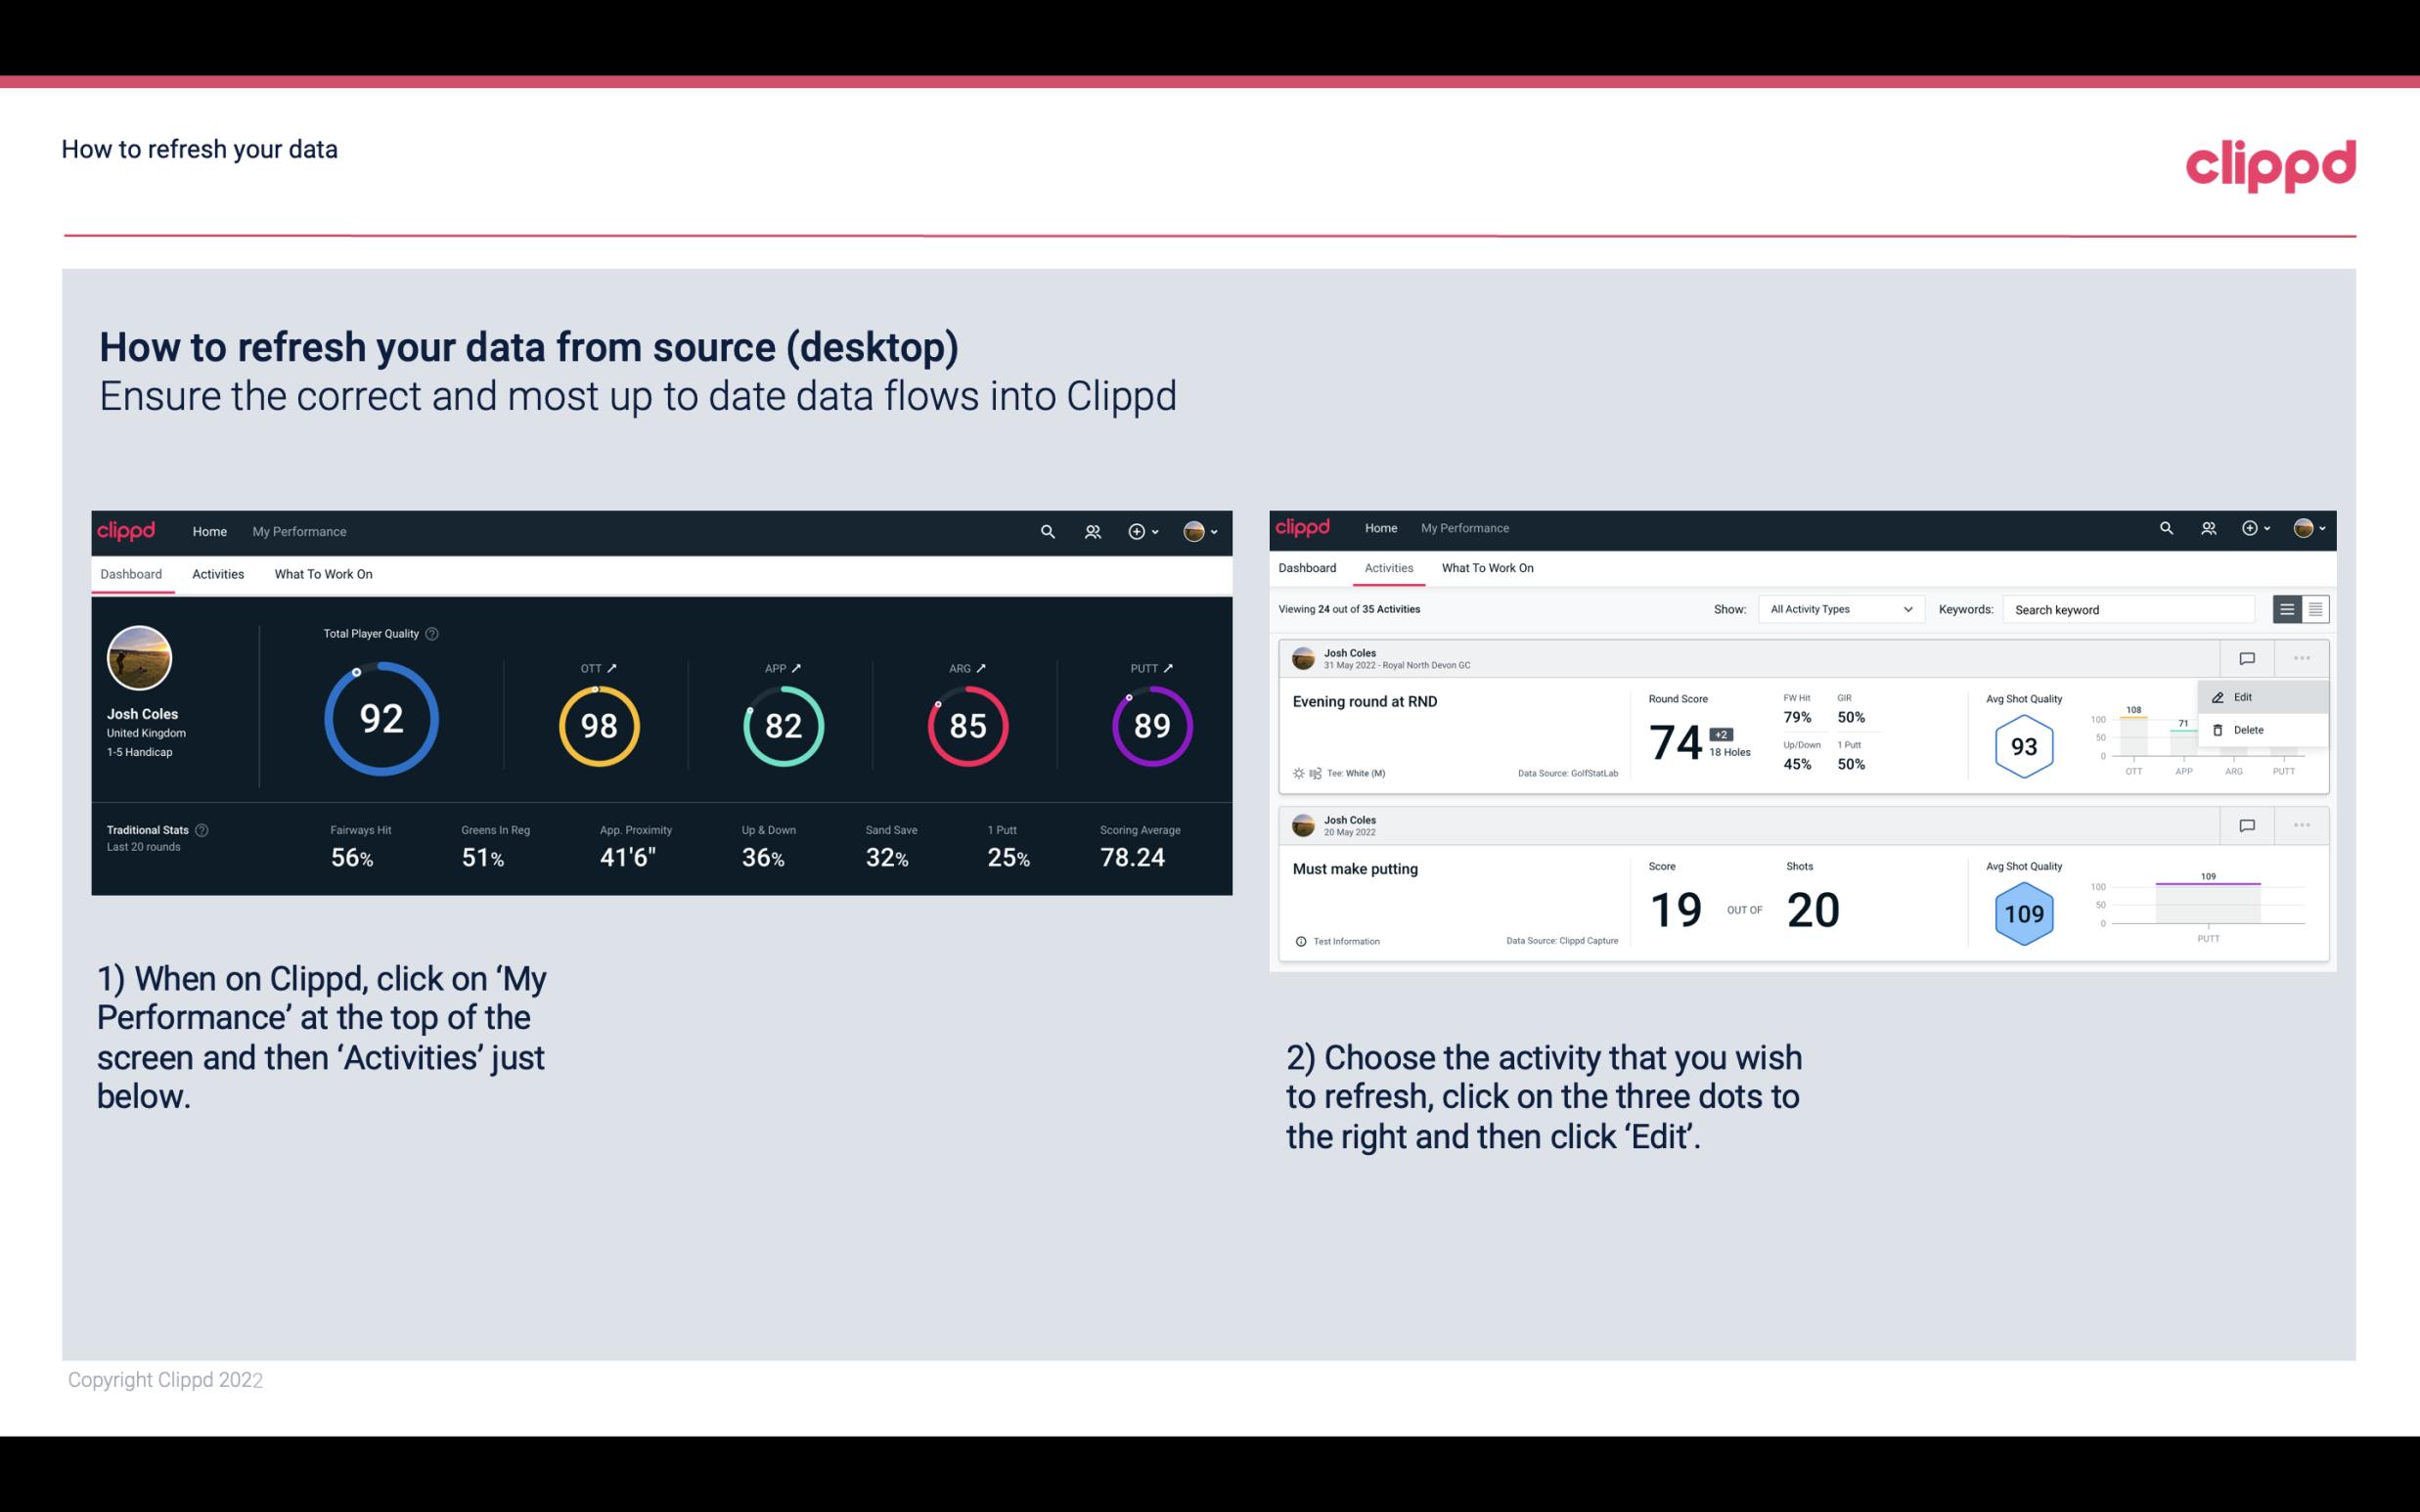2420x1512 pixels.
Task: Click the search icon on dashboard
Action: tap(1046, 529)
